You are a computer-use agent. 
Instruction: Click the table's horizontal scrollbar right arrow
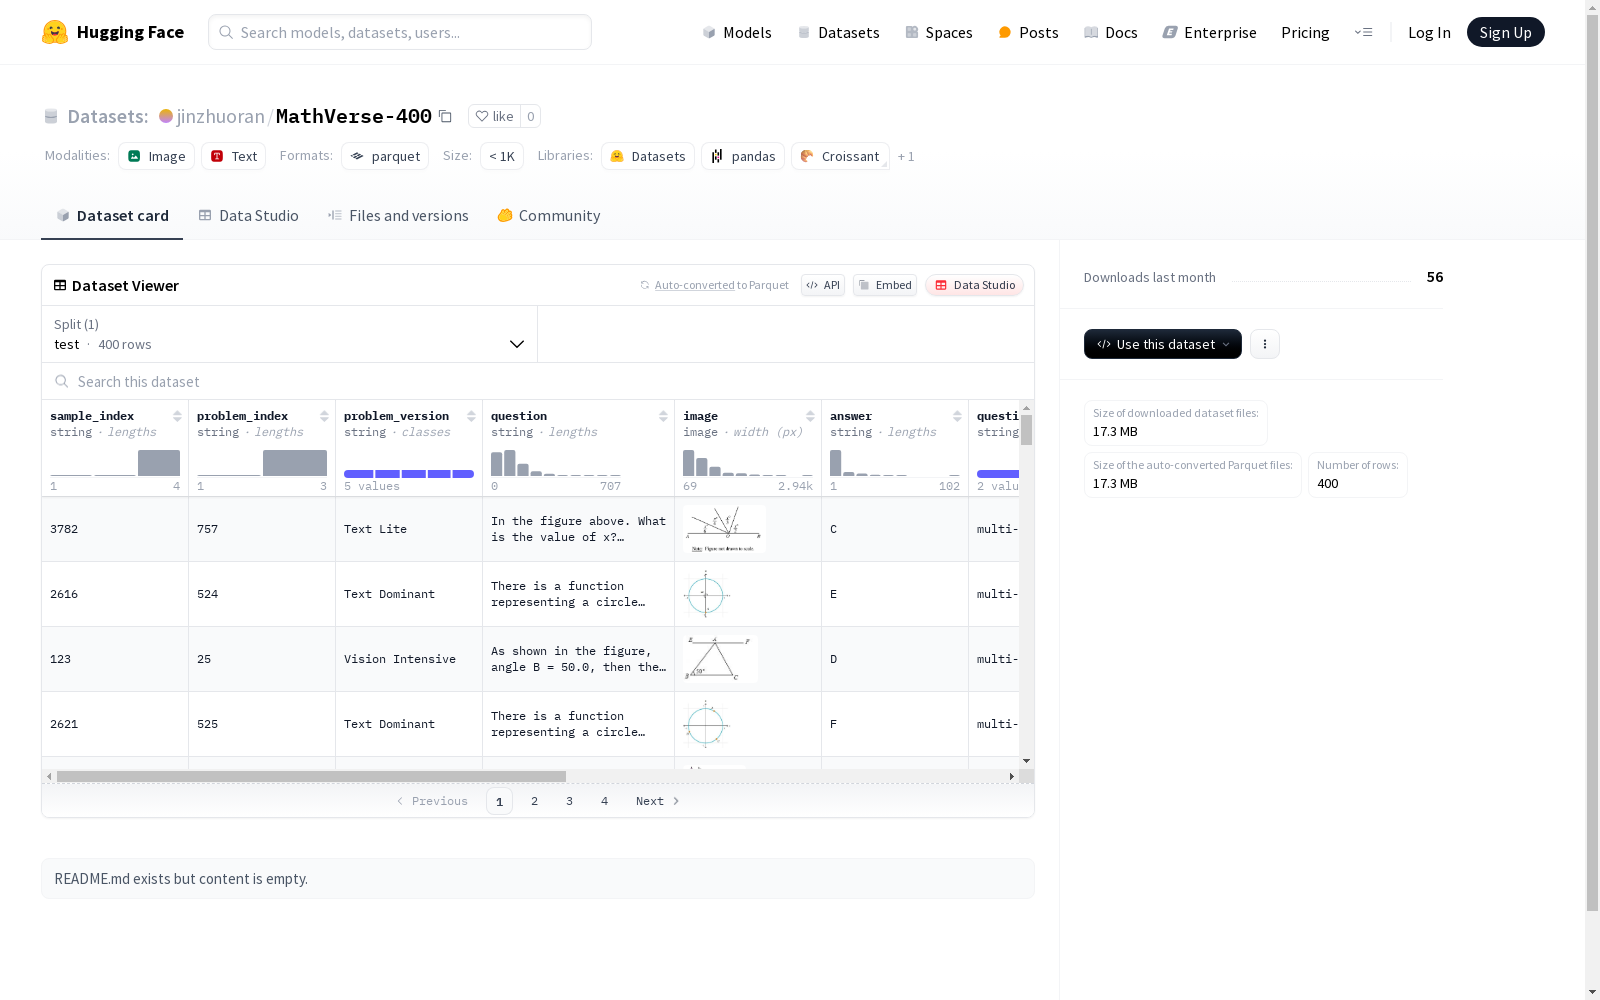click(1012, 776)
